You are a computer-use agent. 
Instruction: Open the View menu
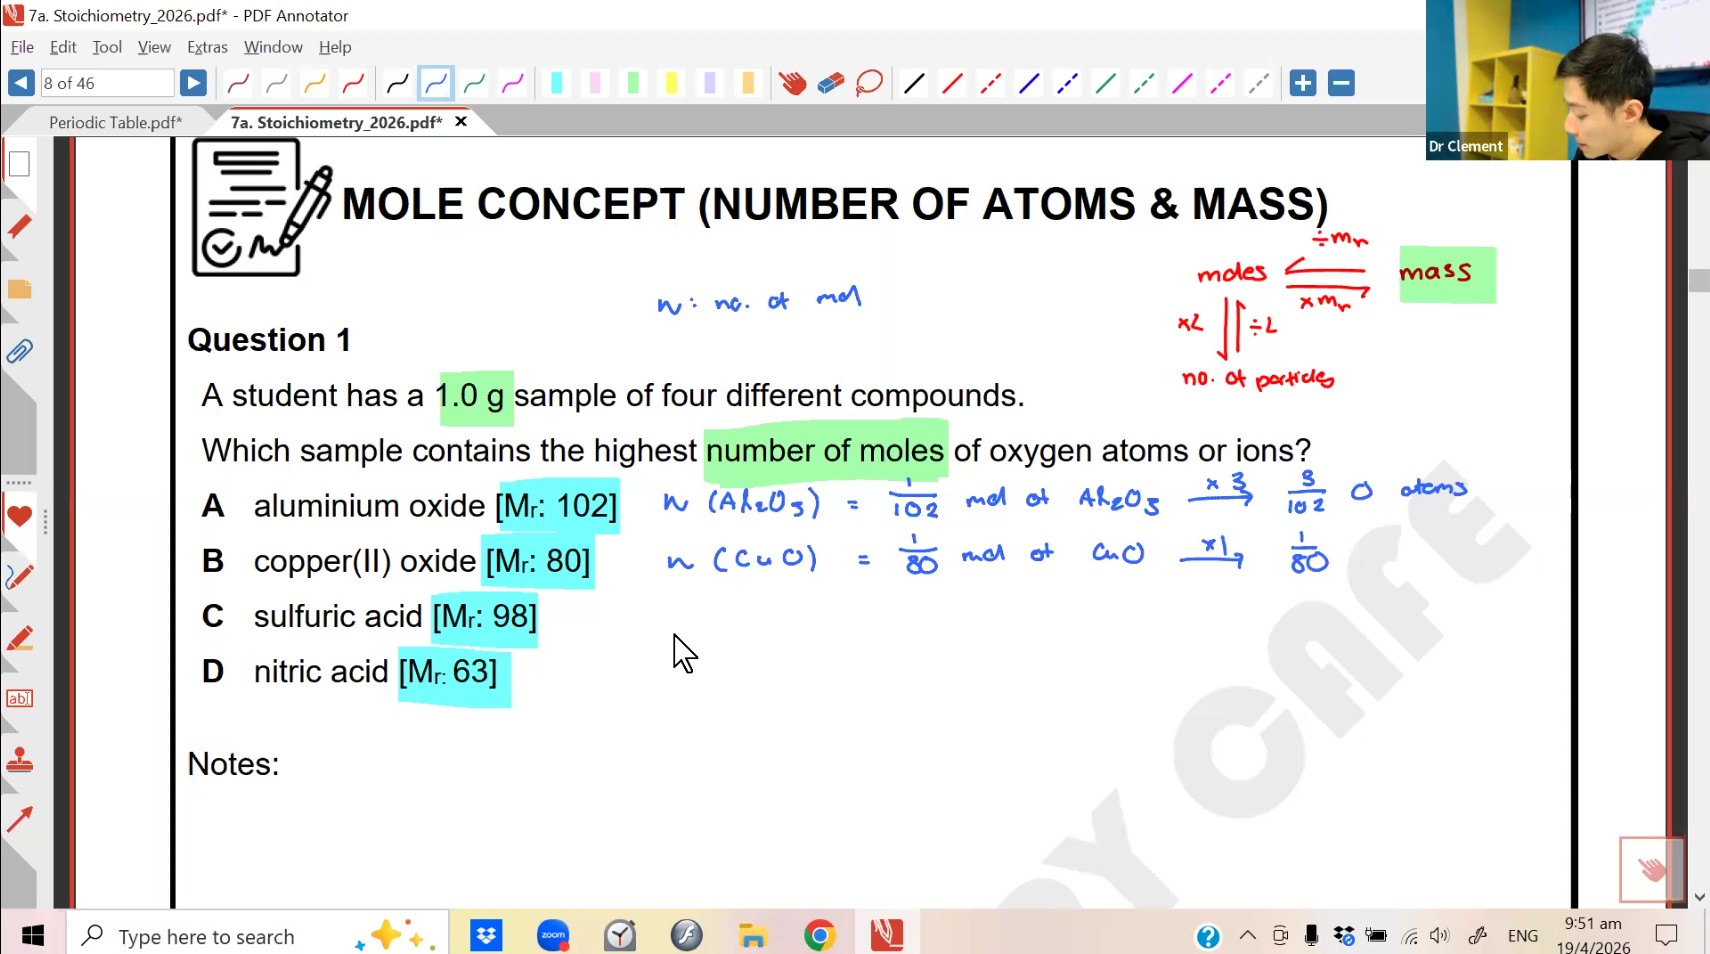(x=154, y=47)
